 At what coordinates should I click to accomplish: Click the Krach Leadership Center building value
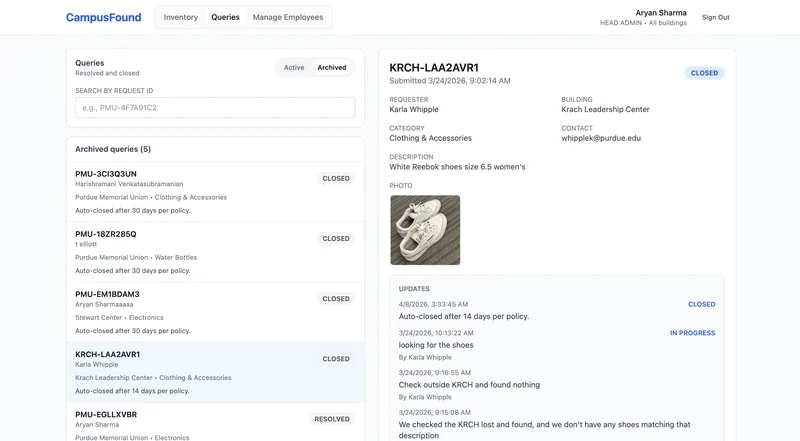pos(605,110)
